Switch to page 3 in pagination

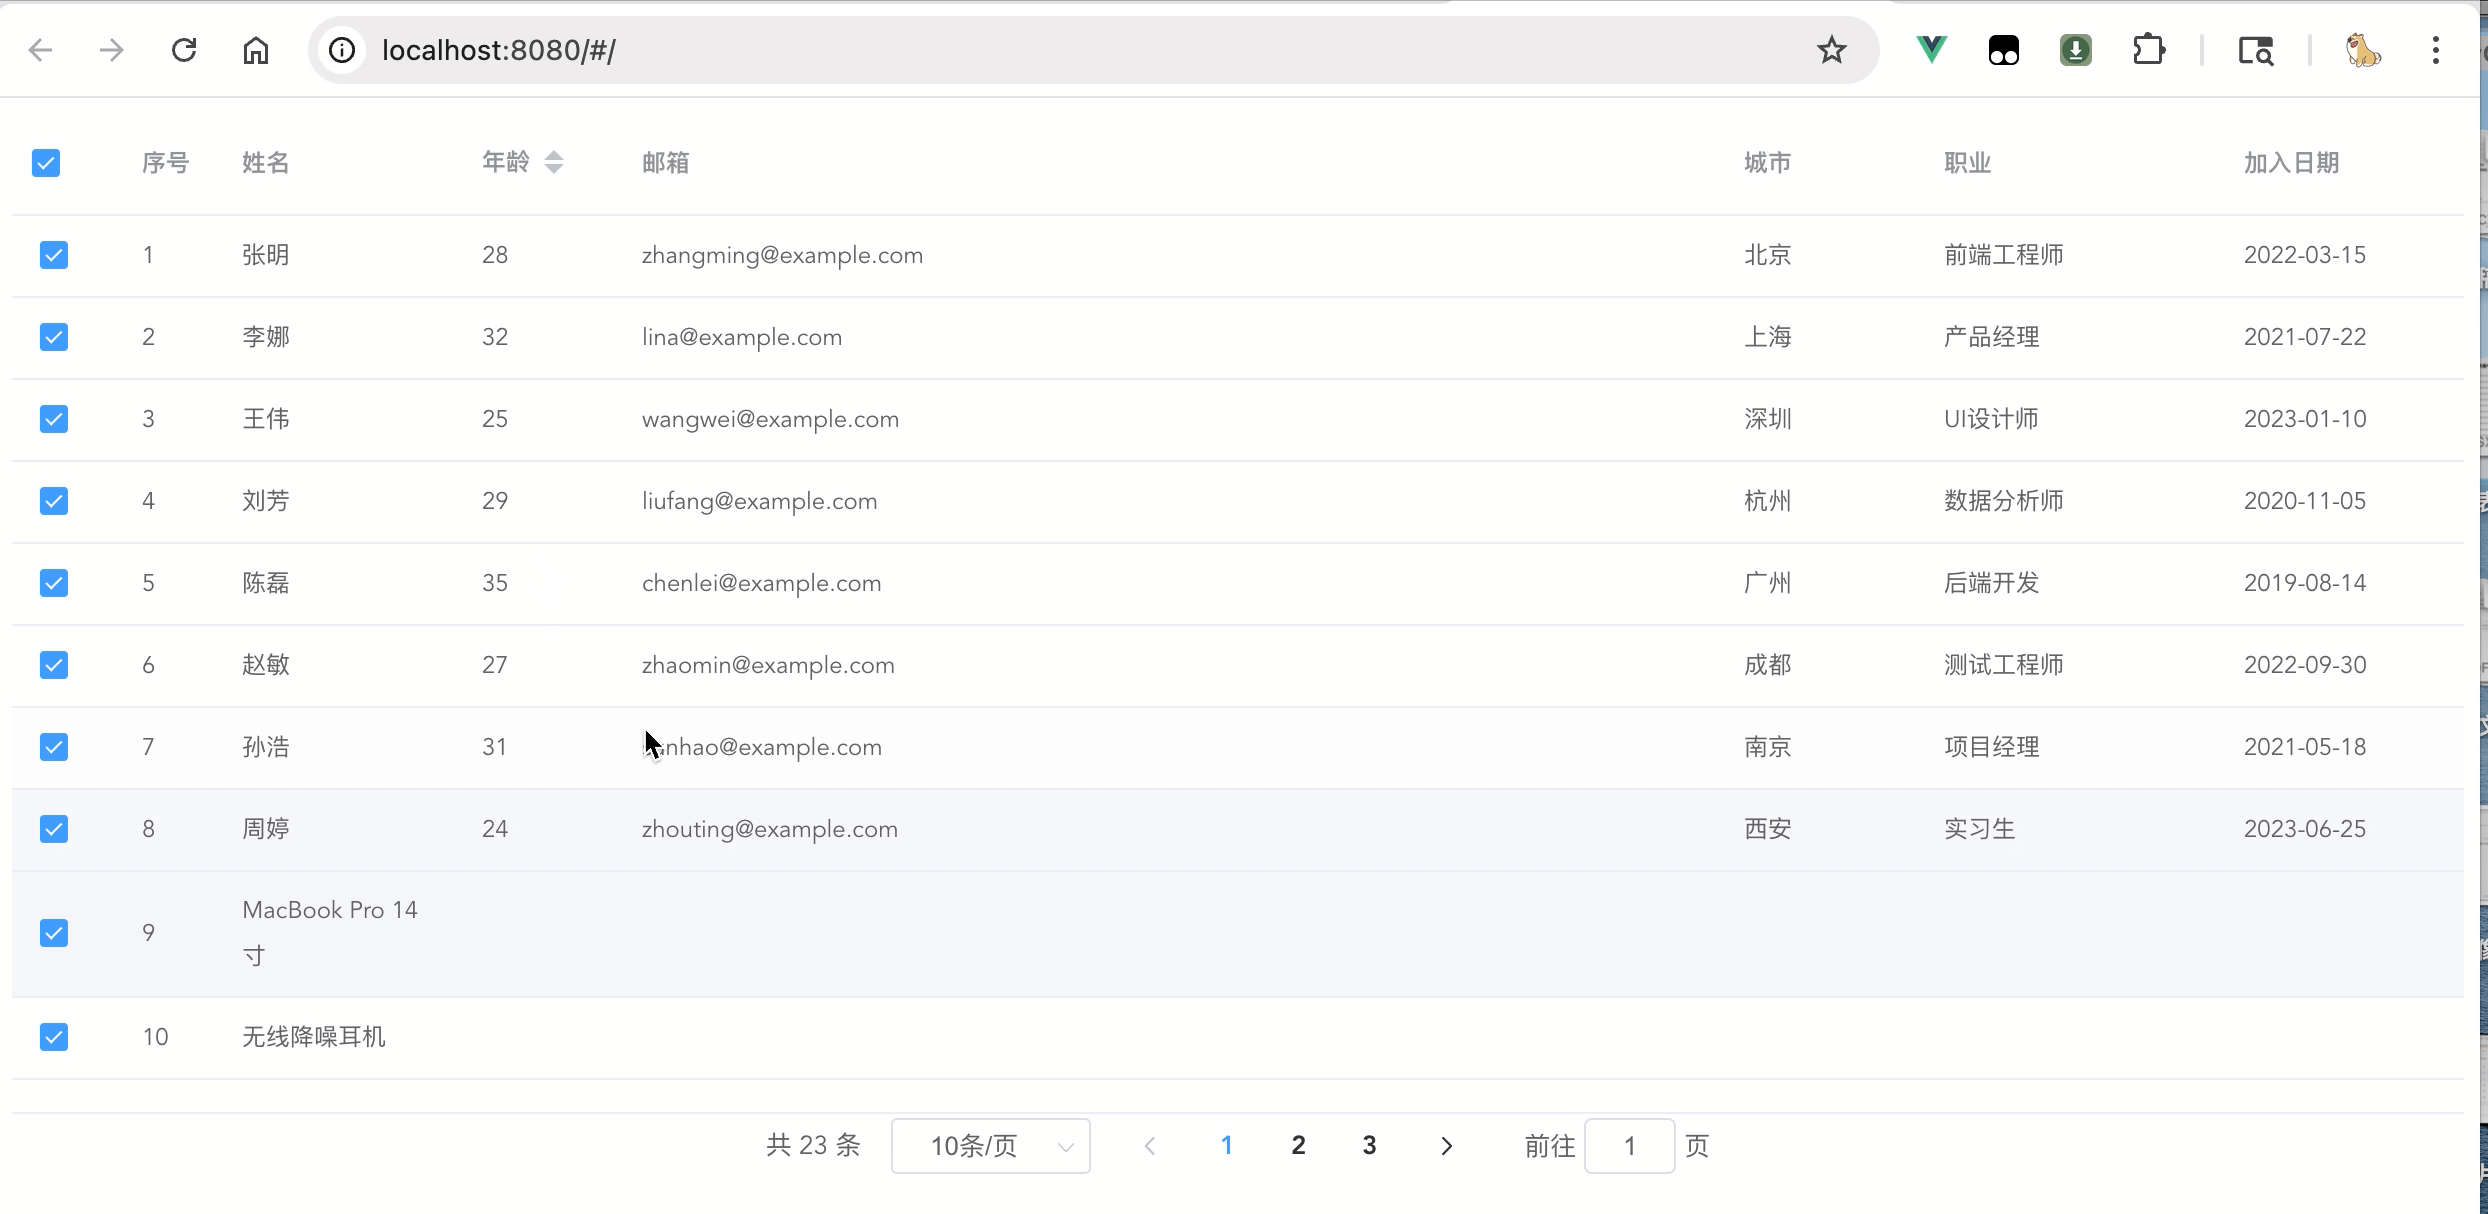(1369, 1146)
